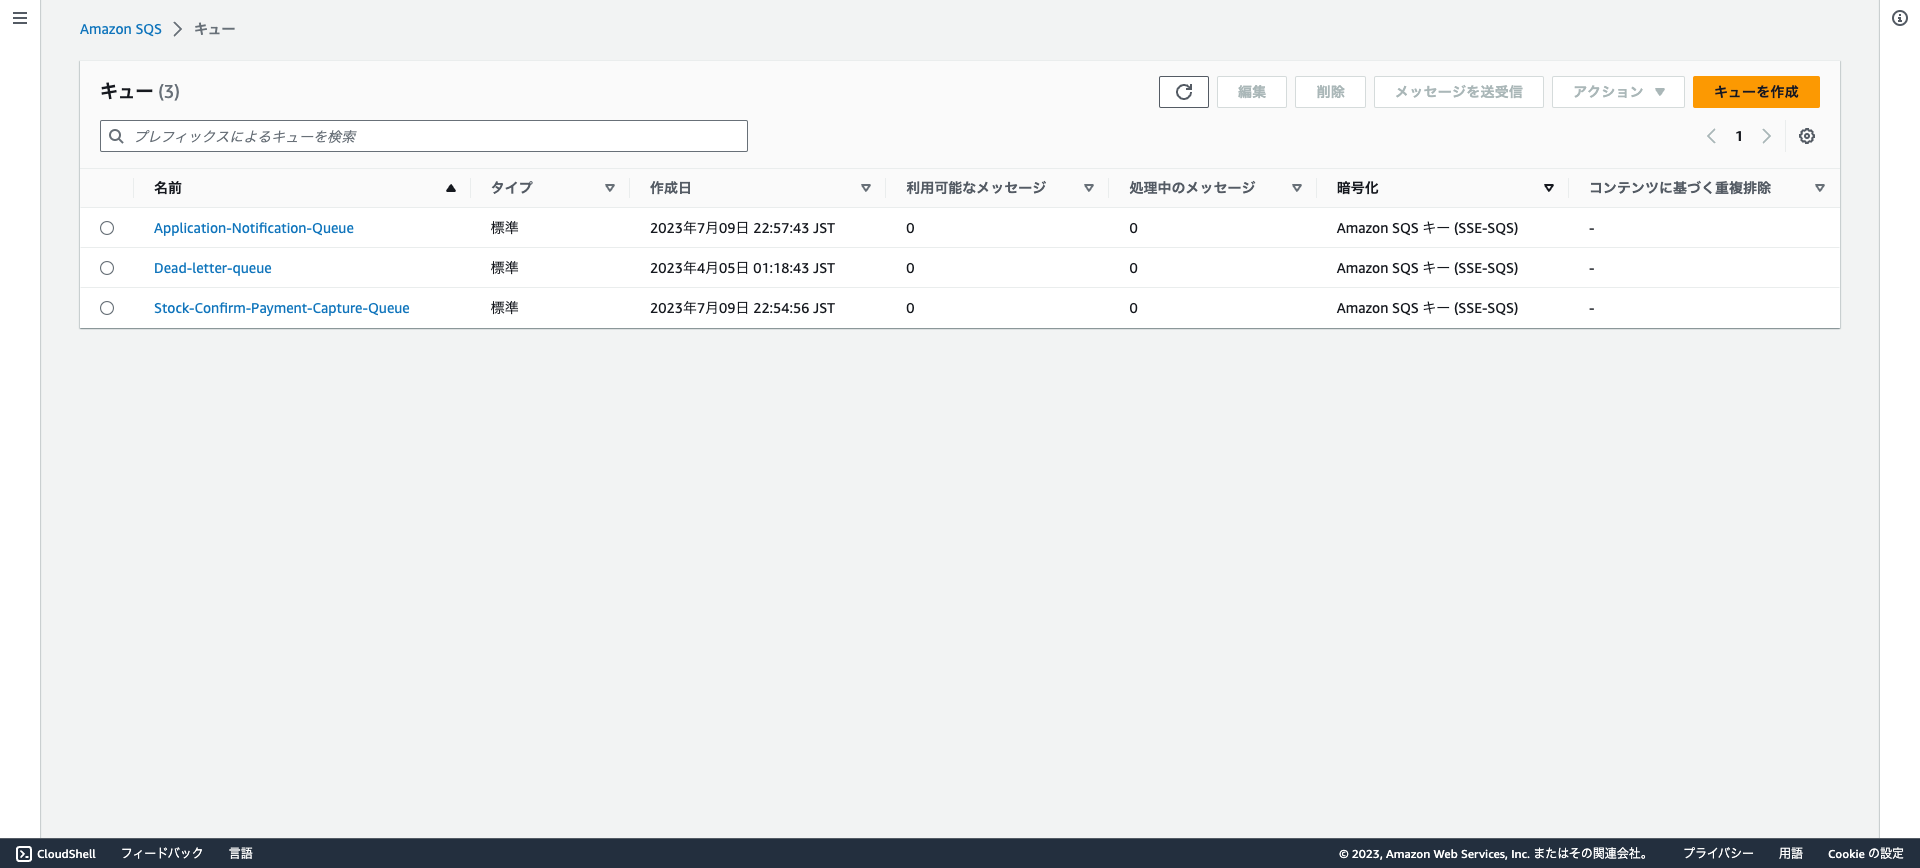Click creation date 2023年7月09日 22:54:56 JST

[x=742, y=308]
